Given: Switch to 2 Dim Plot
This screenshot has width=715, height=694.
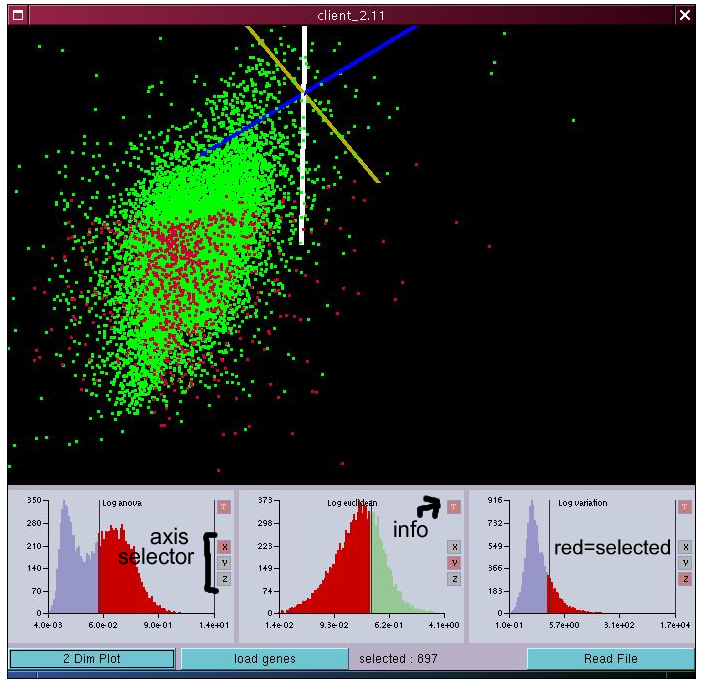Looking at the screenshot, I should point(92,659).
